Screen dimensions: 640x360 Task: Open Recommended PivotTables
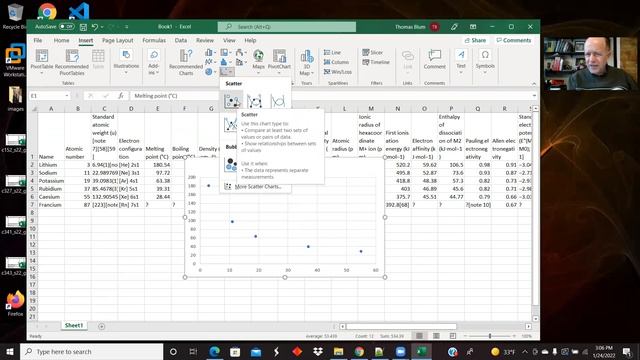click(72, 62)
